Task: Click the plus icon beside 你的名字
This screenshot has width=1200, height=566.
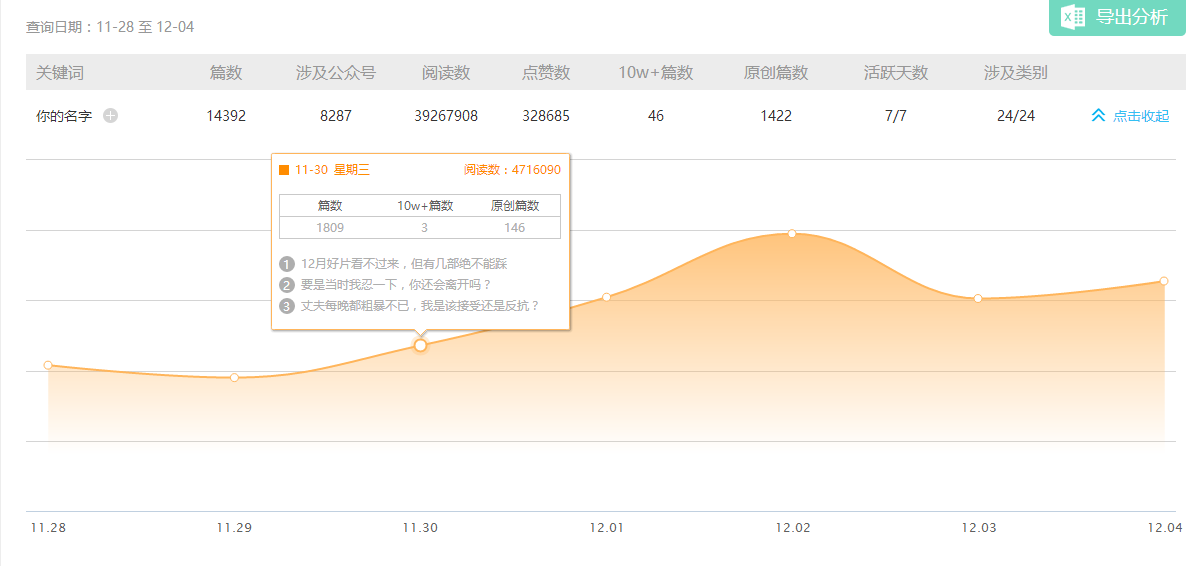Action: pyautogui.click(x=111, y=116)
